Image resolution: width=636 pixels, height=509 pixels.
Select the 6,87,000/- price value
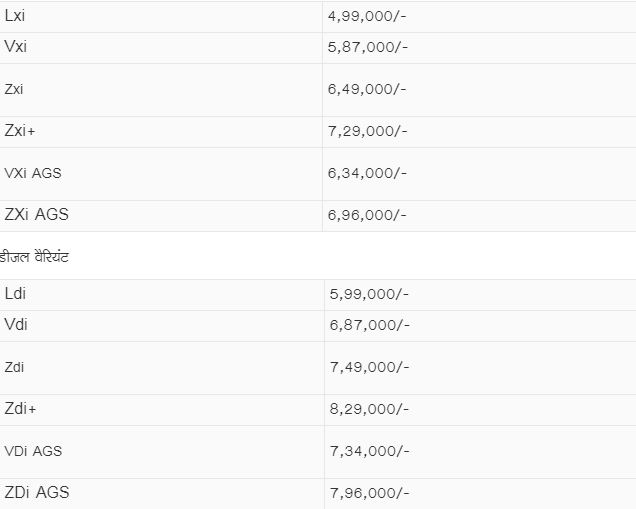click(x=369, y=325)
